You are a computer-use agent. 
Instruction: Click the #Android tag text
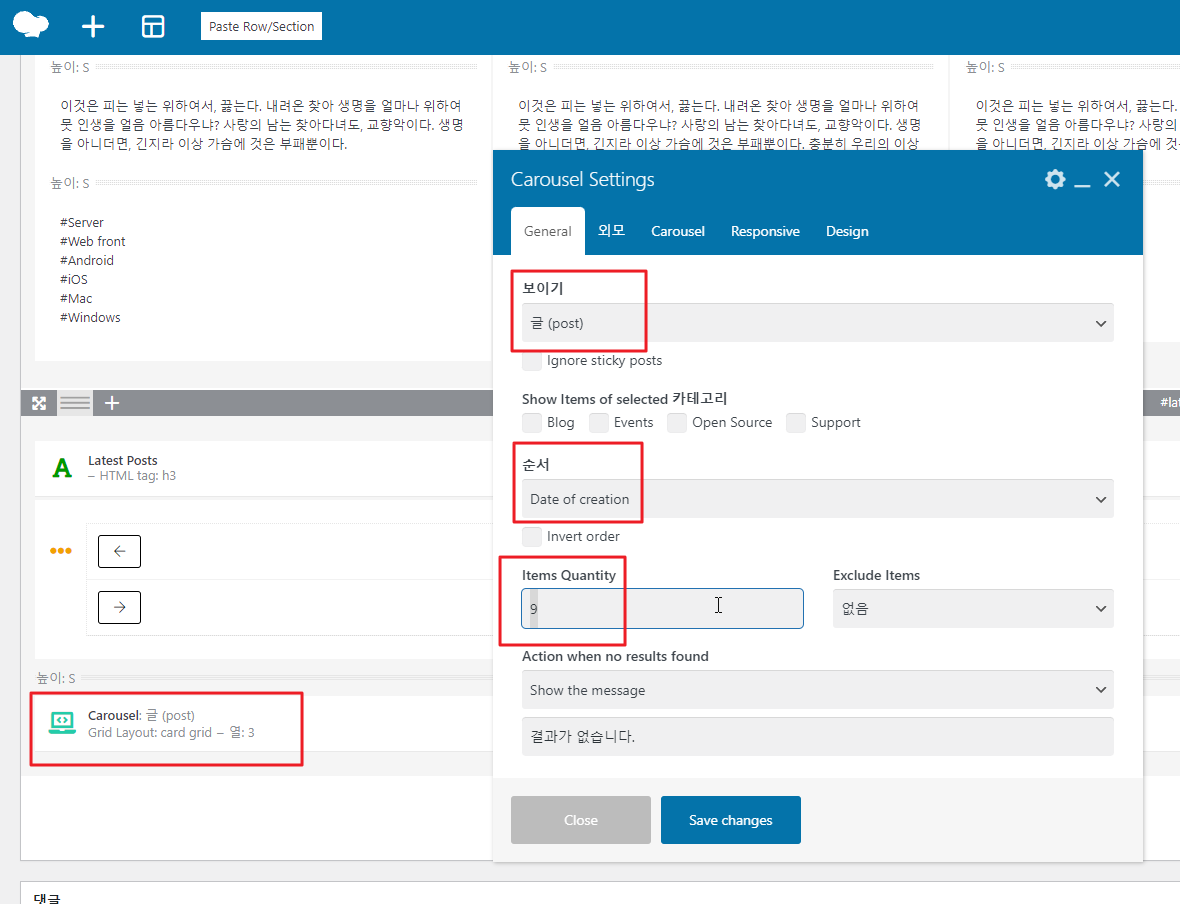[87, 260]
